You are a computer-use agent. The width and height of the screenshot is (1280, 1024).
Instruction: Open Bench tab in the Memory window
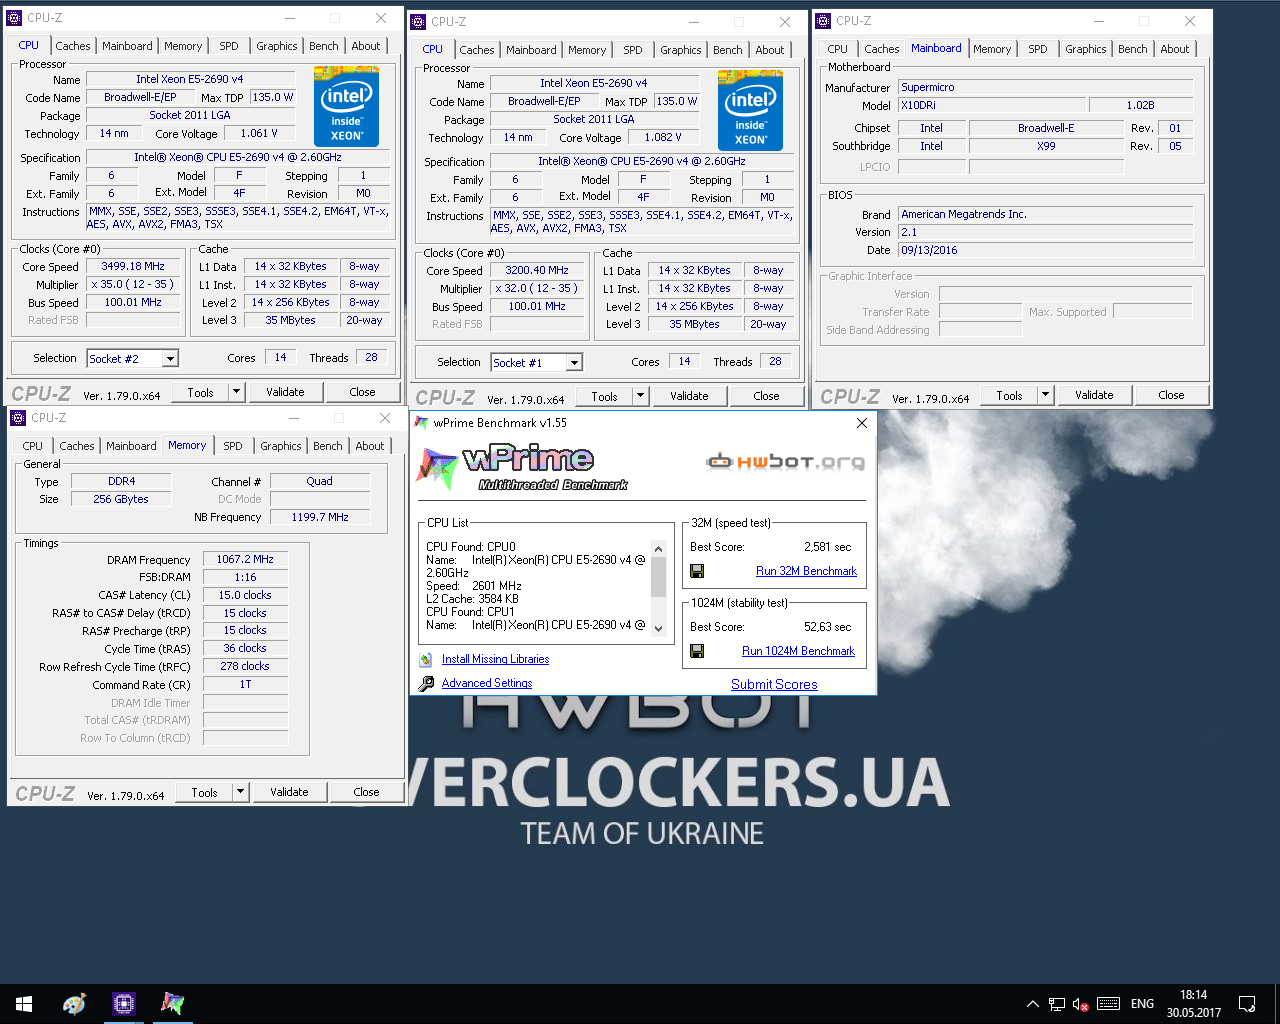pos(328,446)
